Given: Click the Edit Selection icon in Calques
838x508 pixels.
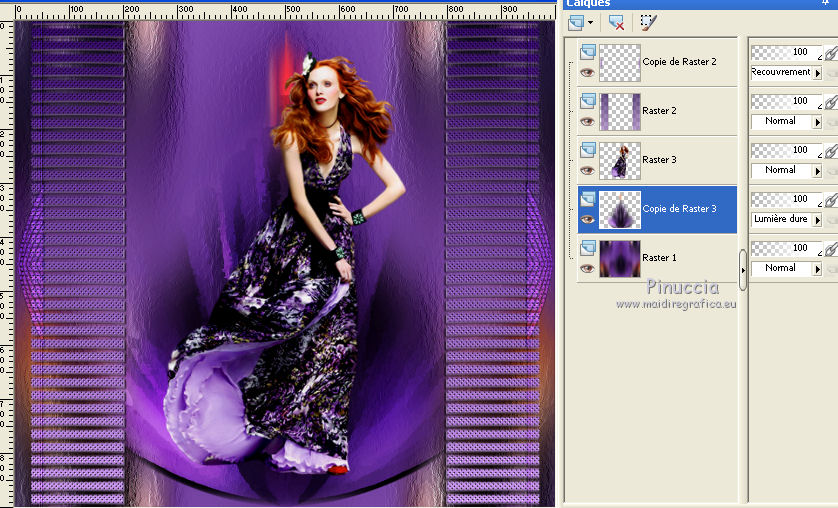Looking at the screenshot, I should click(648, 22).
